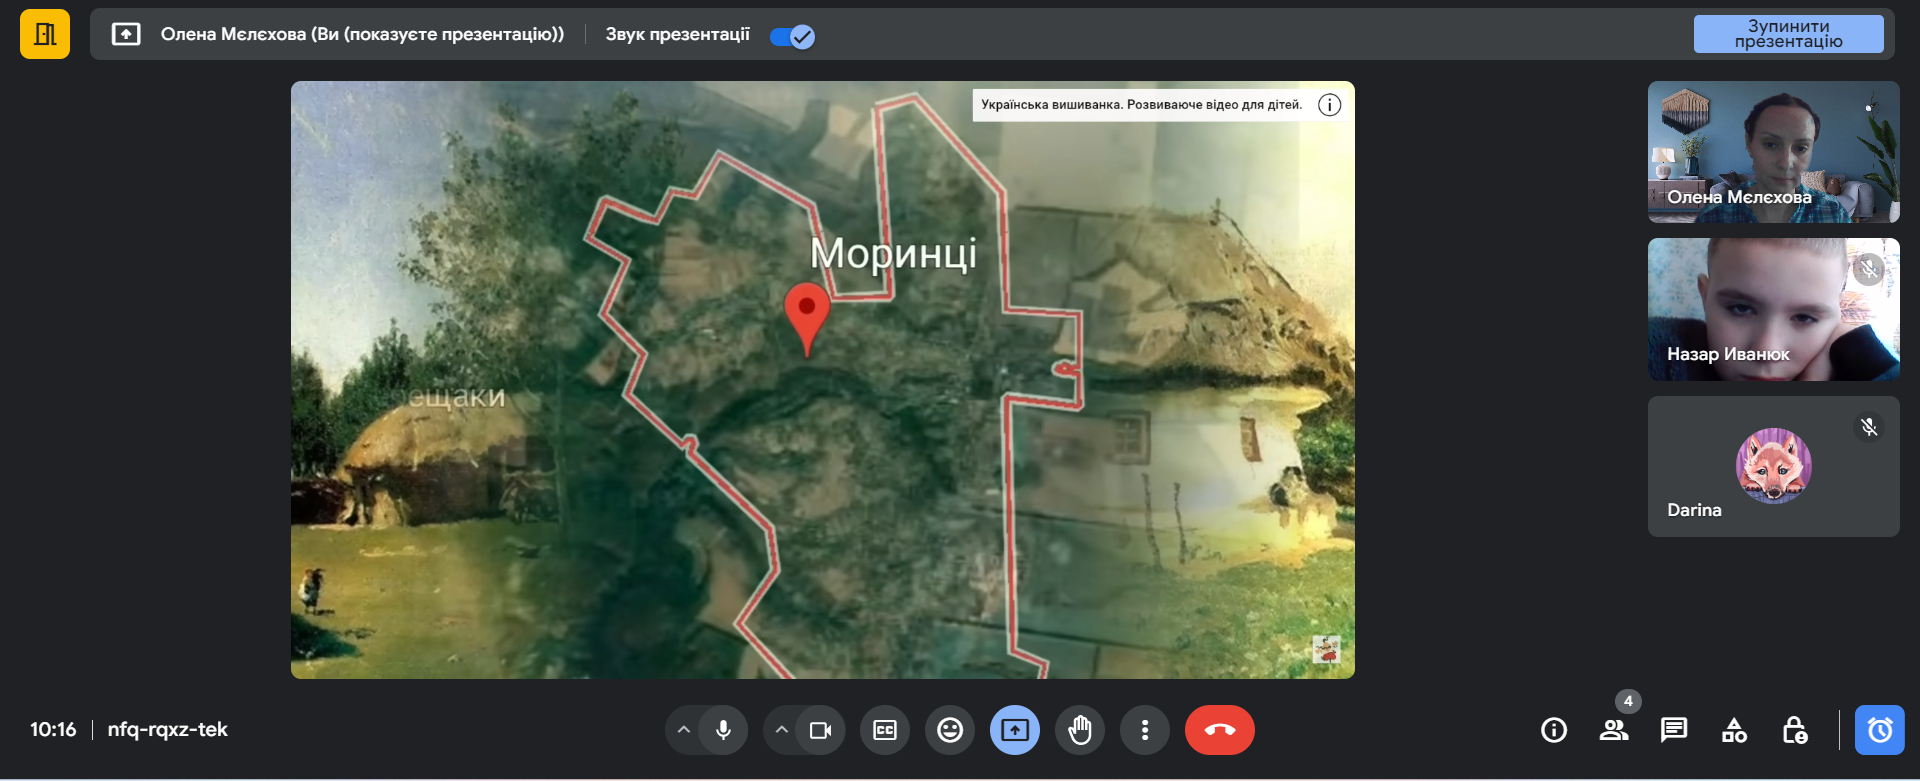The image size is (1920, 781).
Task: Expand camera video settings chevron
Action: tap(782, 730)
